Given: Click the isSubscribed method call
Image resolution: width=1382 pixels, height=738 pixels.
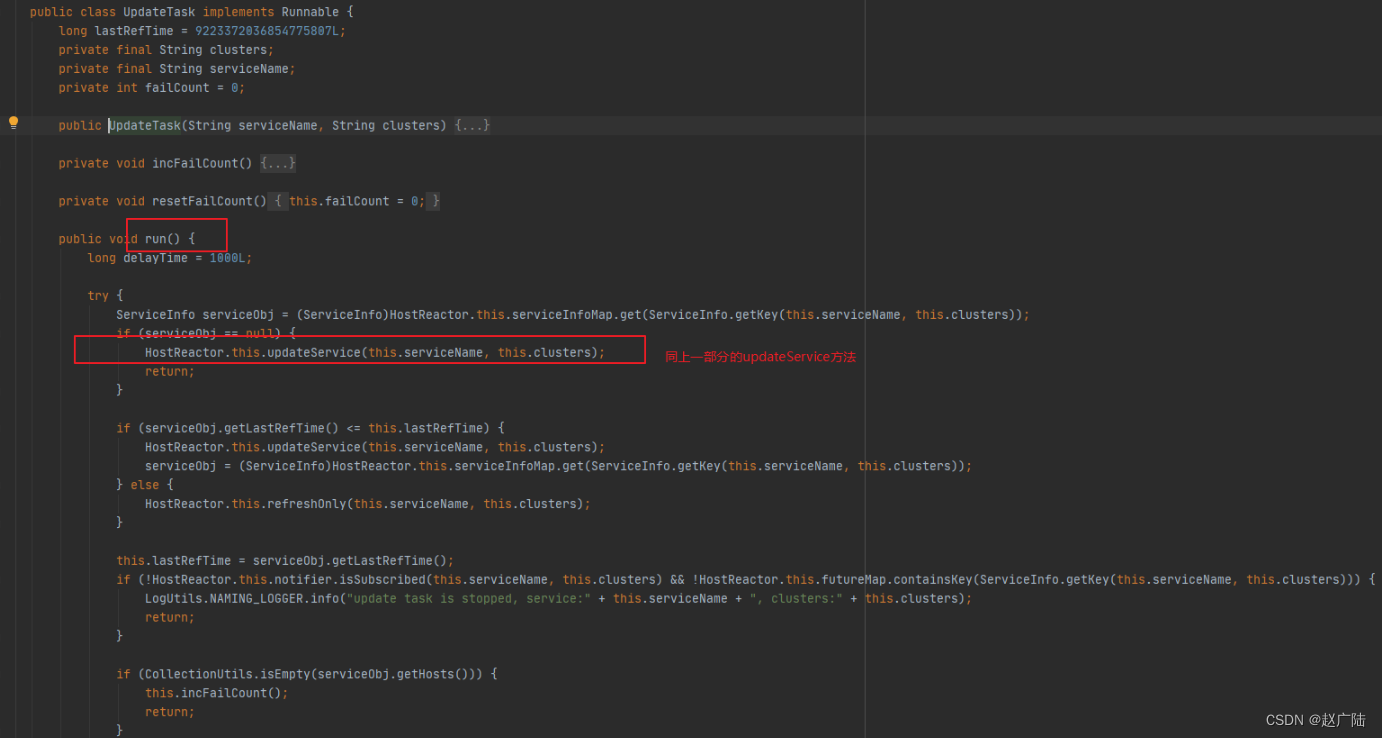Looking at the screenshot, I should pos(383,580).
